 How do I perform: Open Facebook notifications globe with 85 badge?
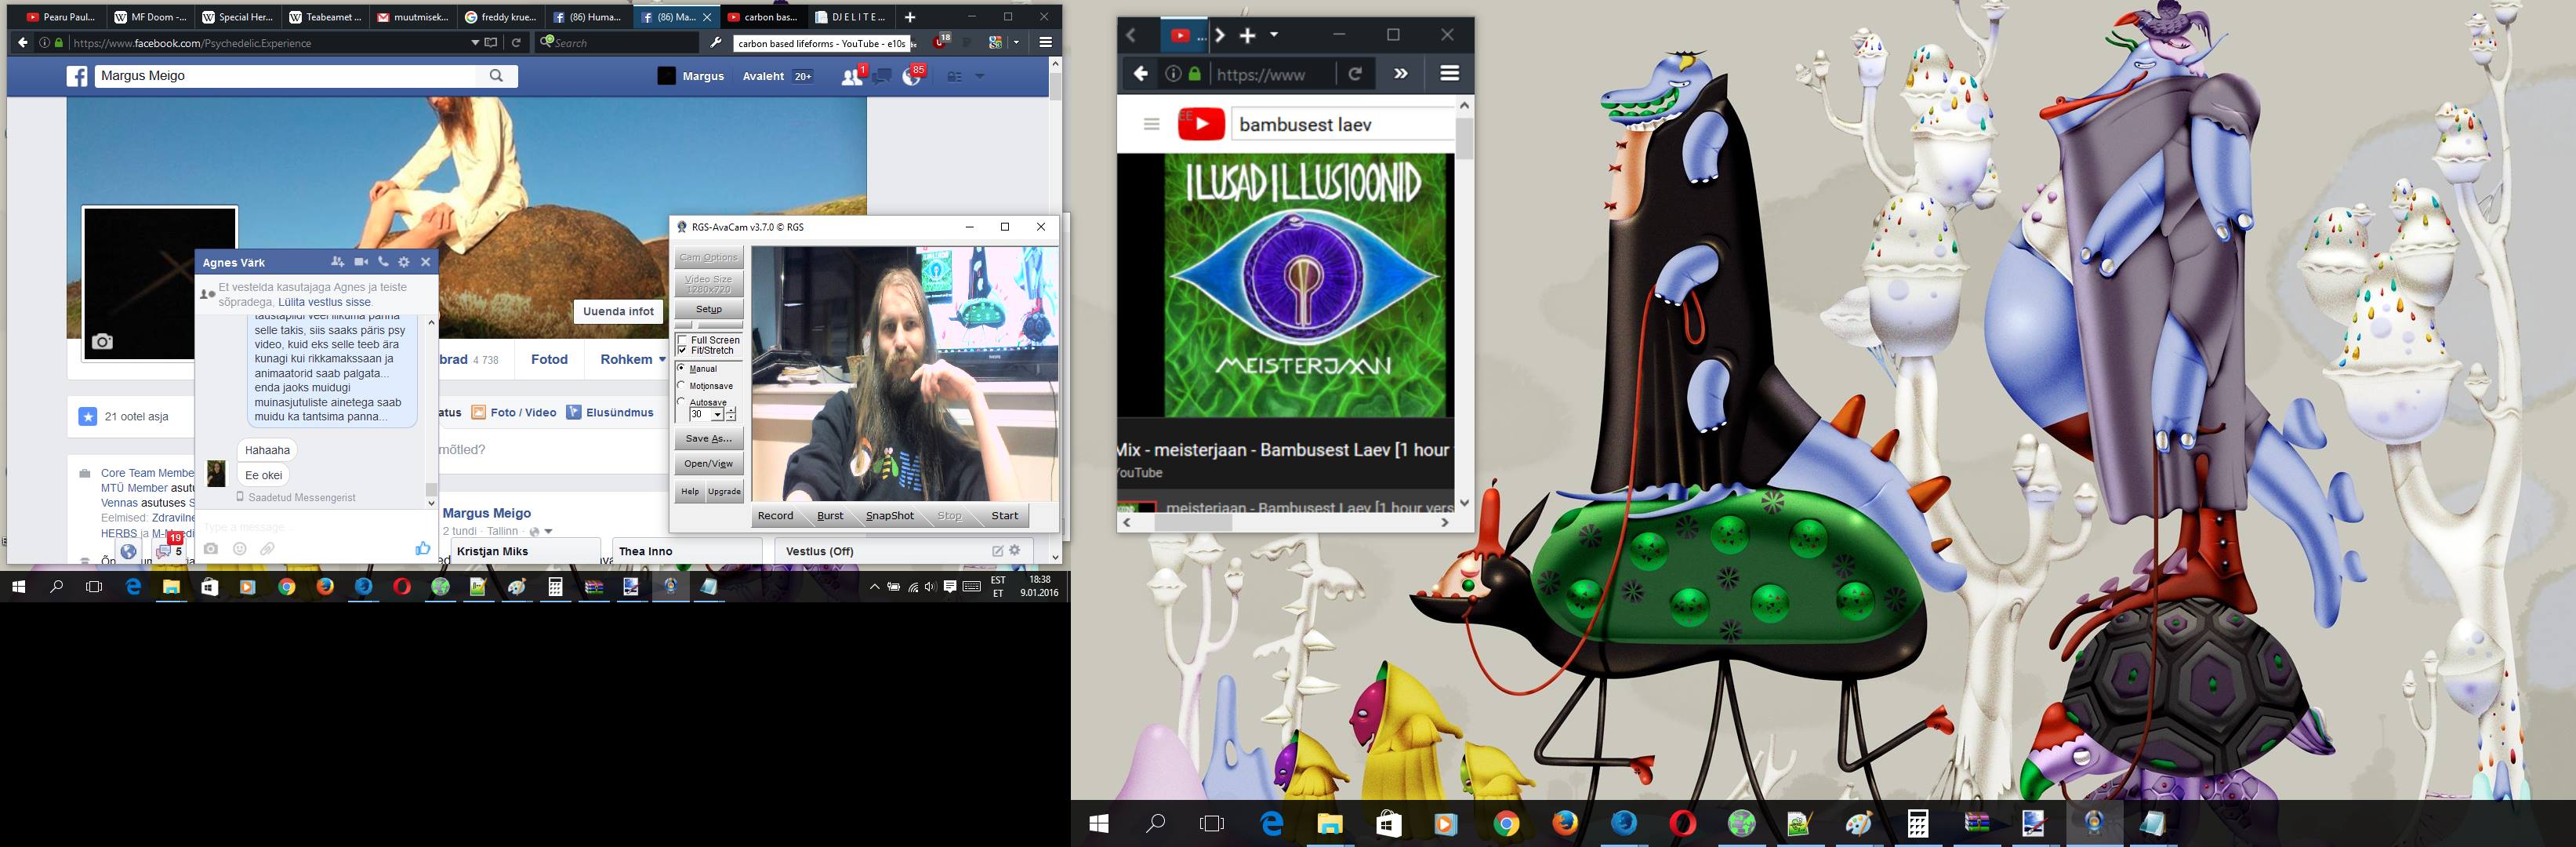(x=912, y=76)
